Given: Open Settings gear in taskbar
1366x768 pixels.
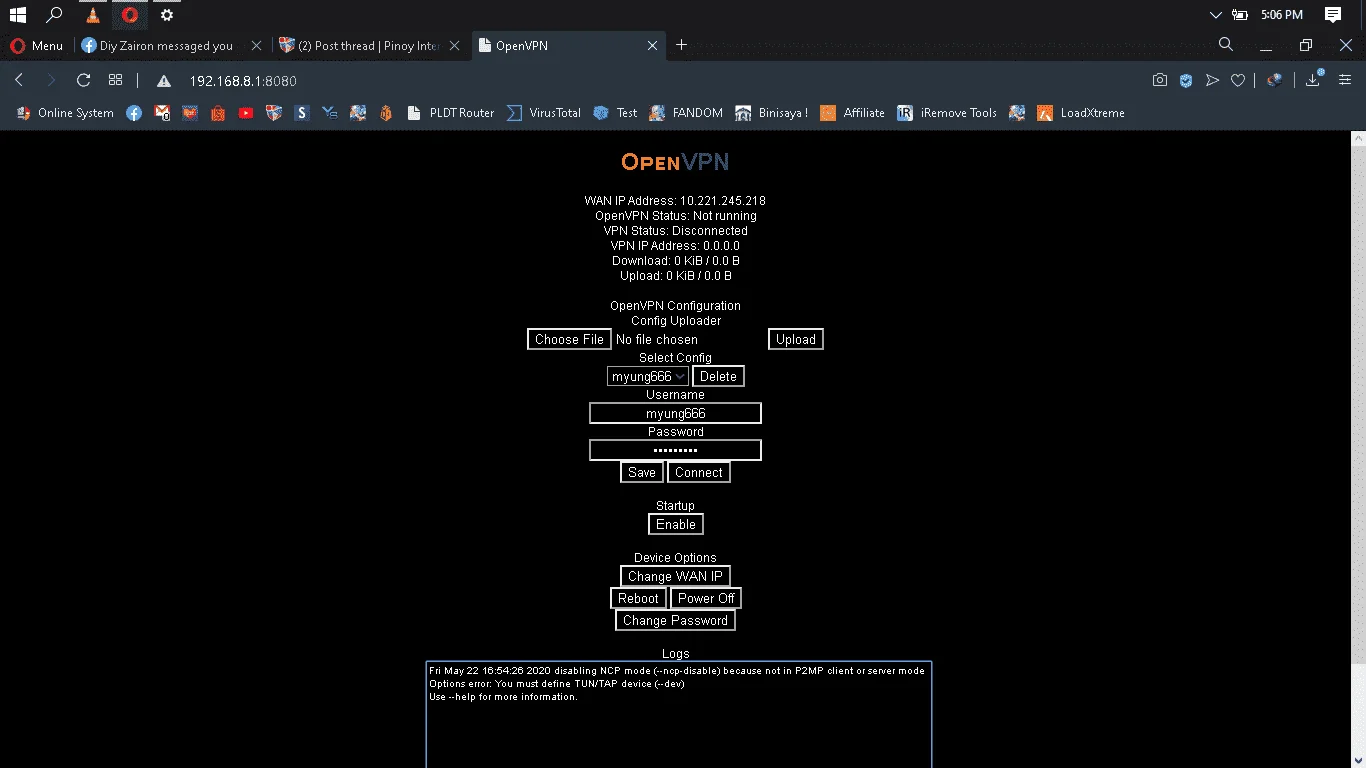Looking at the screenshot, I should tap(167, 15).
